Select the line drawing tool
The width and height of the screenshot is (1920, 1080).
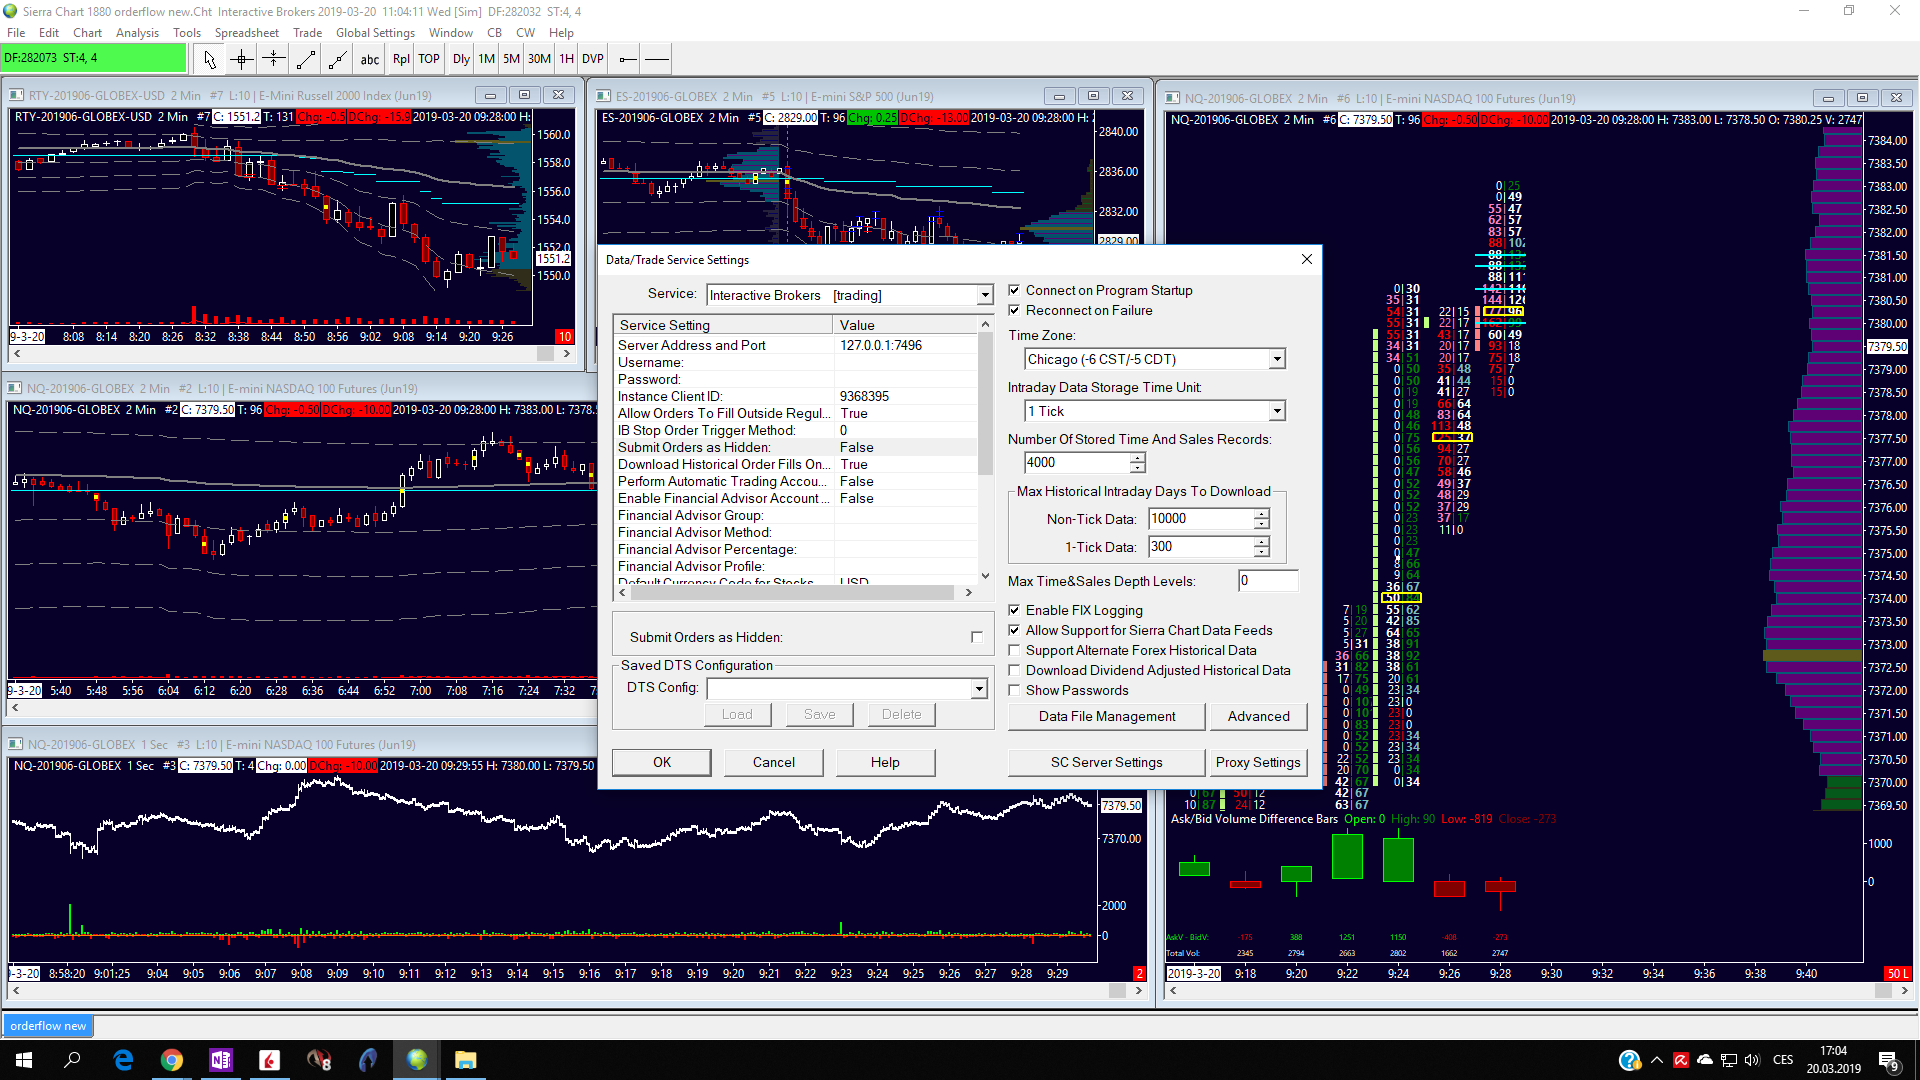[x=306, y=59]
